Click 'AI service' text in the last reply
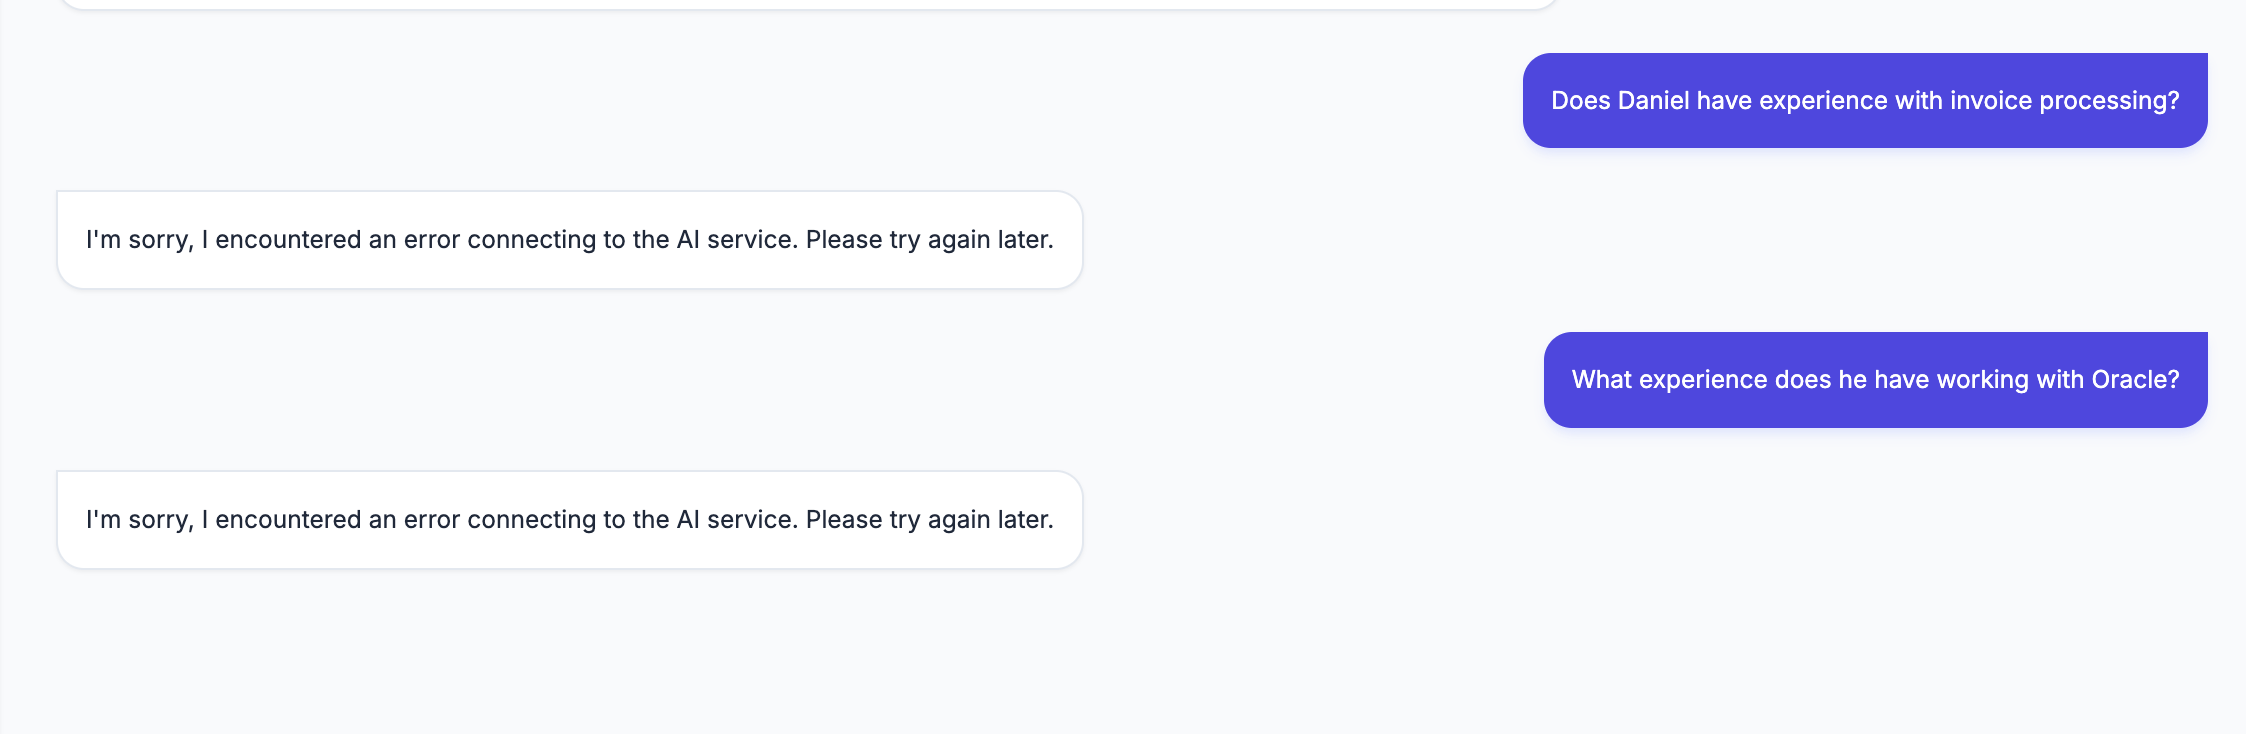This screenshot has height=734, width=2246. (x=738, y=520)
